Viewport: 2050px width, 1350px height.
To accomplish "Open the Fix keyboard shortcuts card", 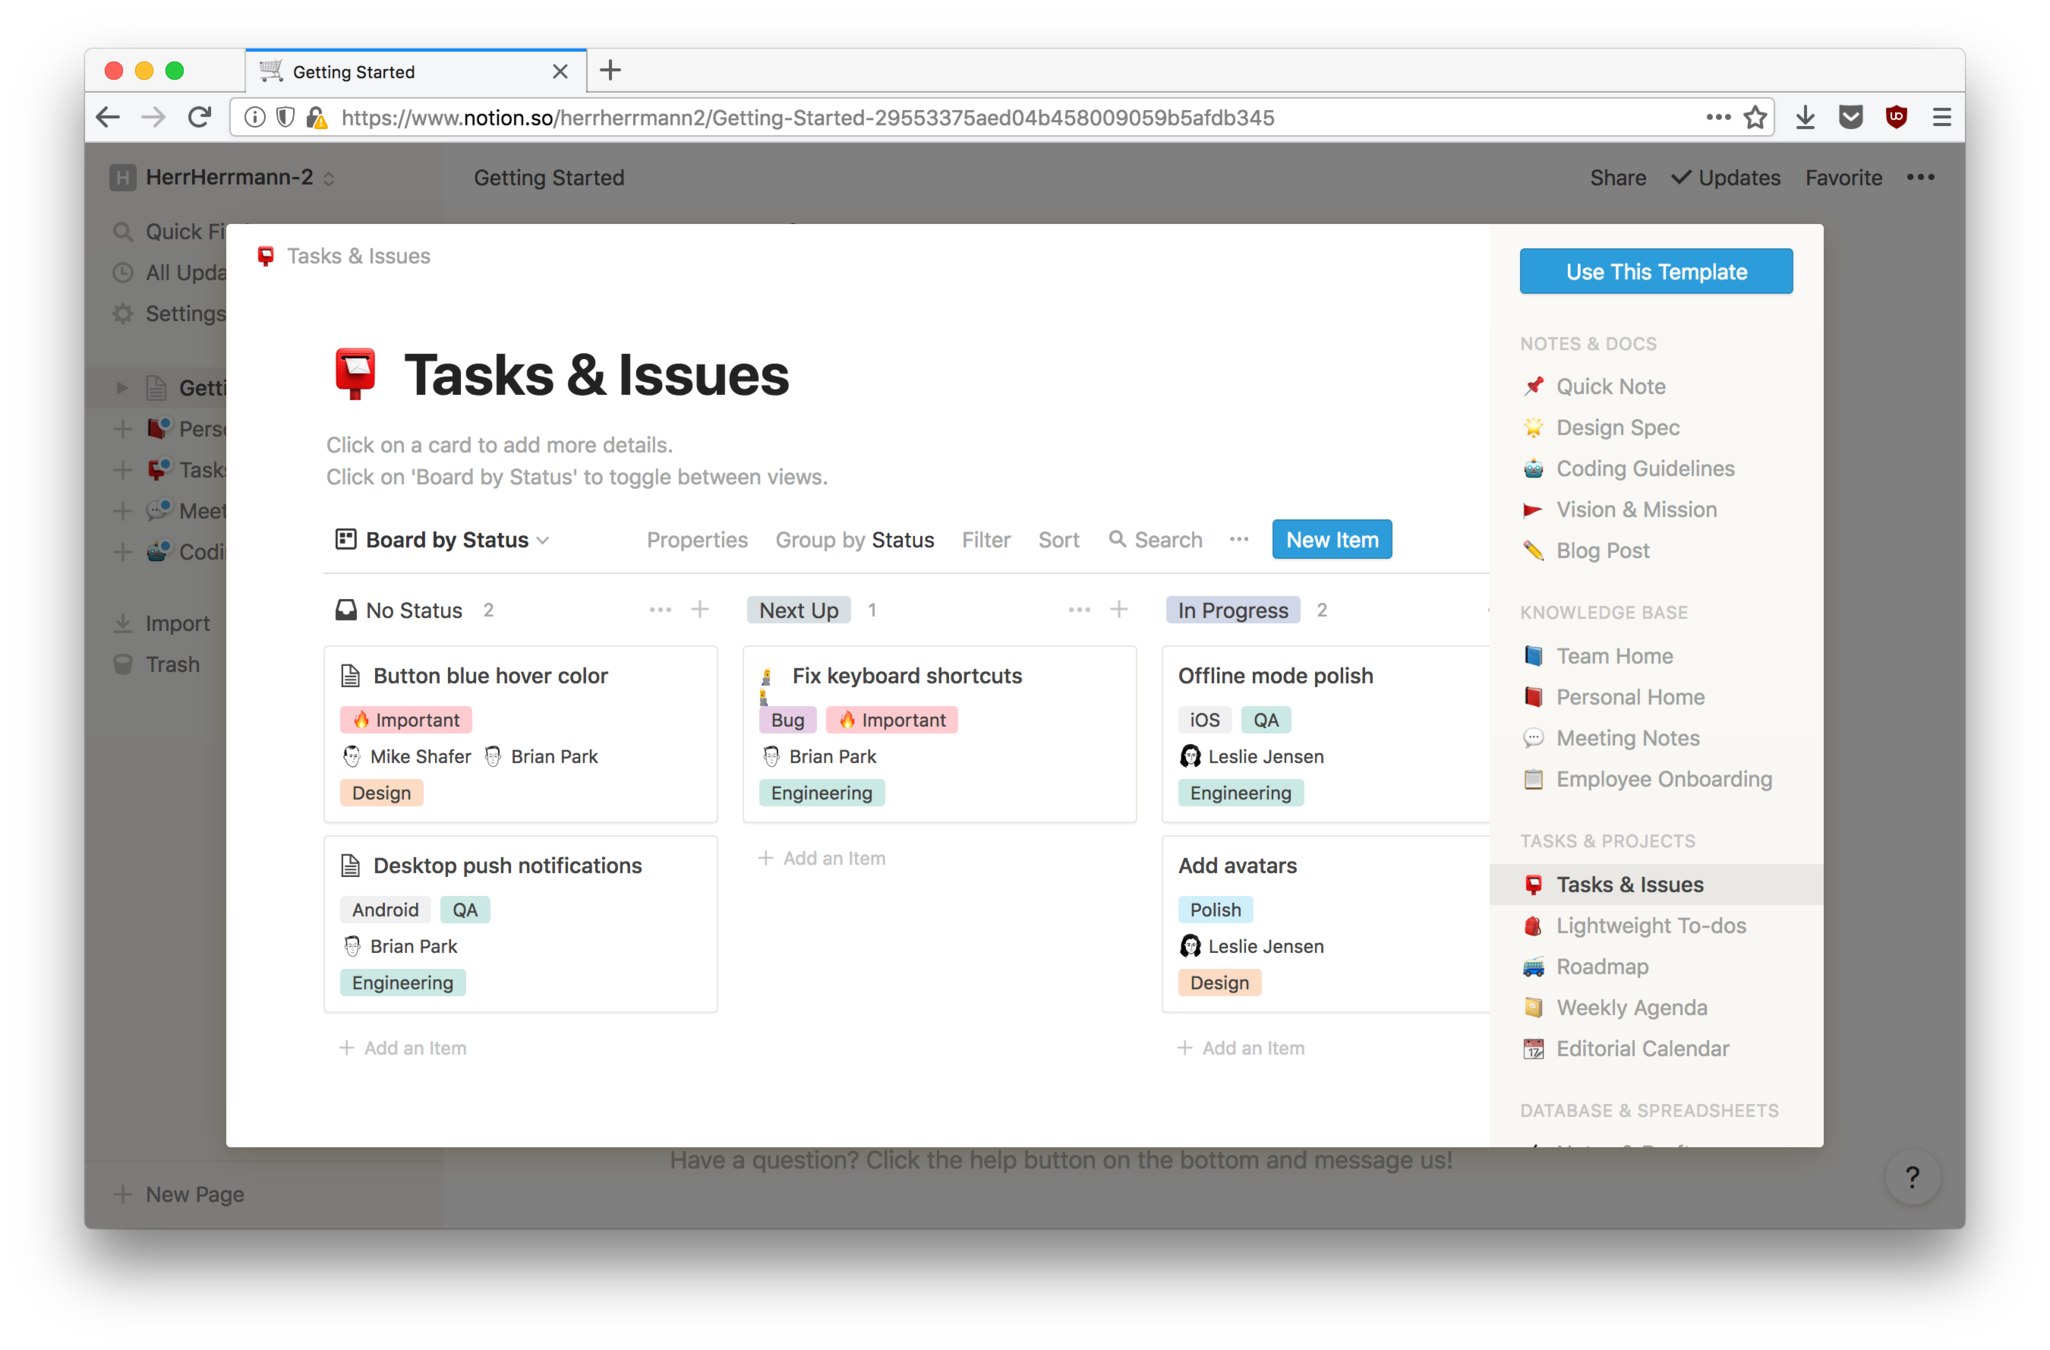I will tap(906, 676).
